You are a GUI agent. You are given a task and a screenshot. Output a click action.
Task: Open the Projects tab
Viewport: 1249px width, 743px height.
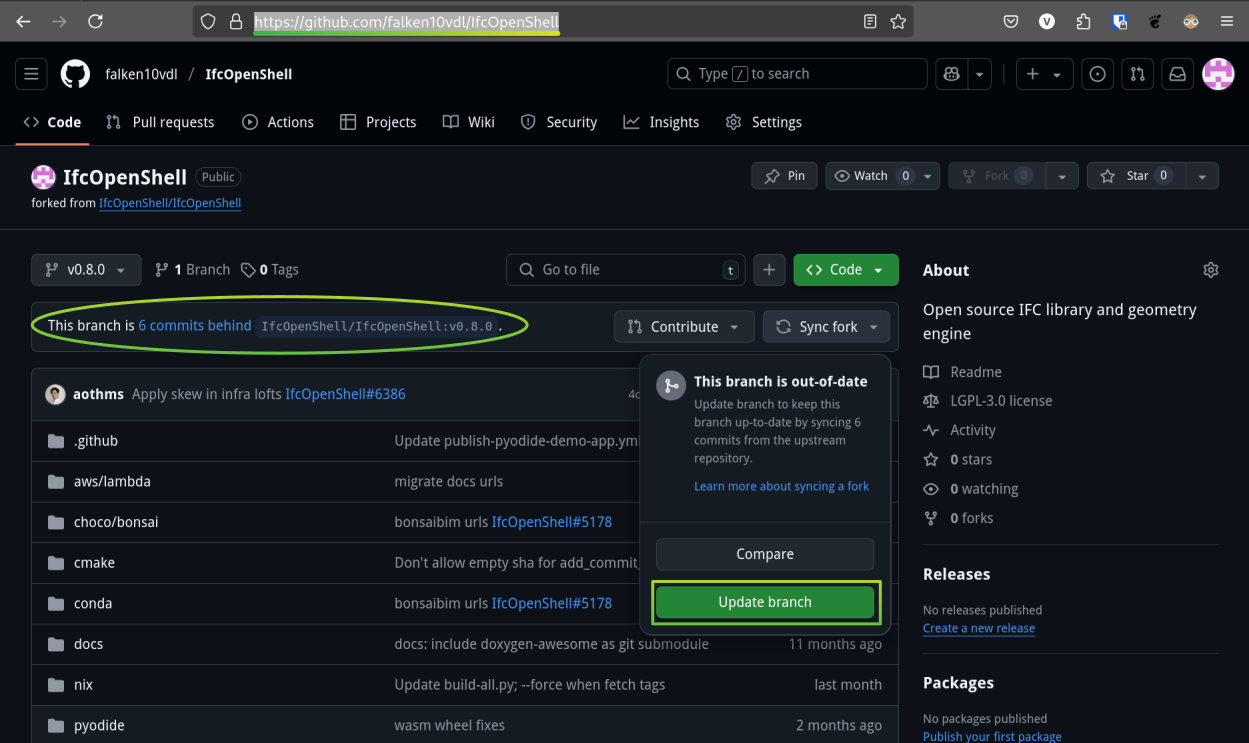point(378,122)
